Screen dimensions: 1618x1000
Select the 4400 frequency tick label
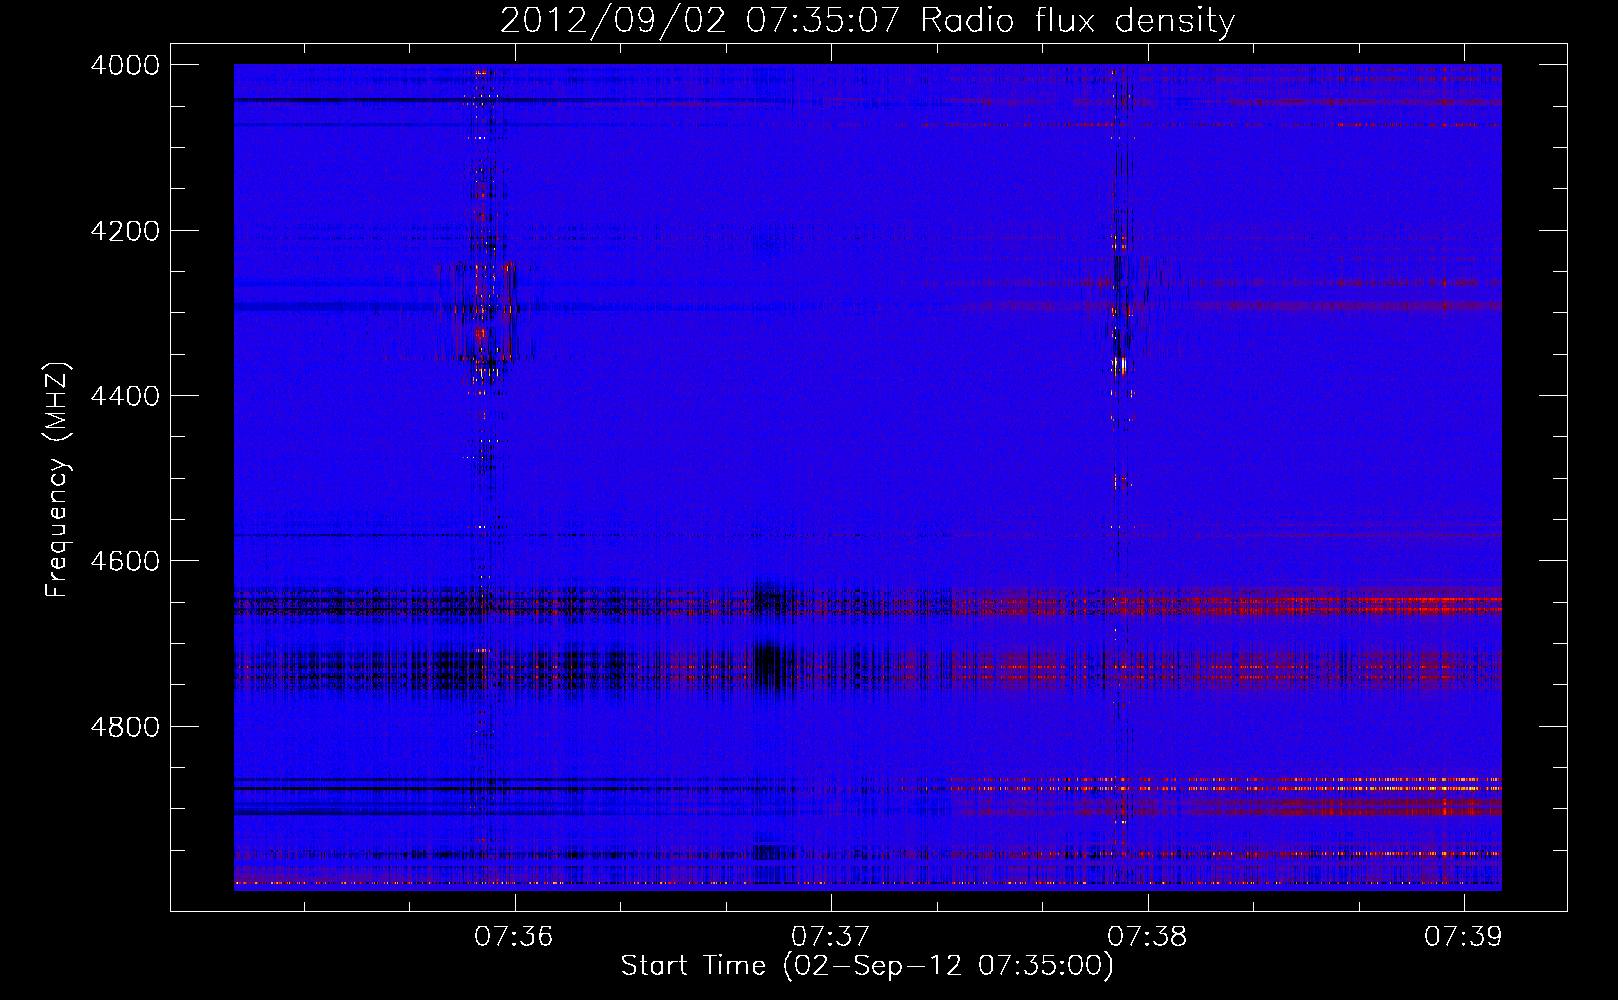(x=125, y=396)
